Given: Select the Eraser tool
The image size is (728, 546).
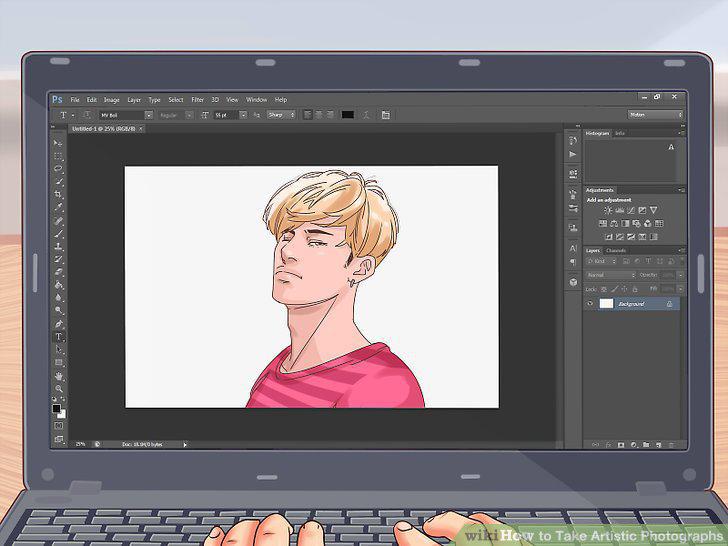Looking at the screenshot, I should (58, 272).
